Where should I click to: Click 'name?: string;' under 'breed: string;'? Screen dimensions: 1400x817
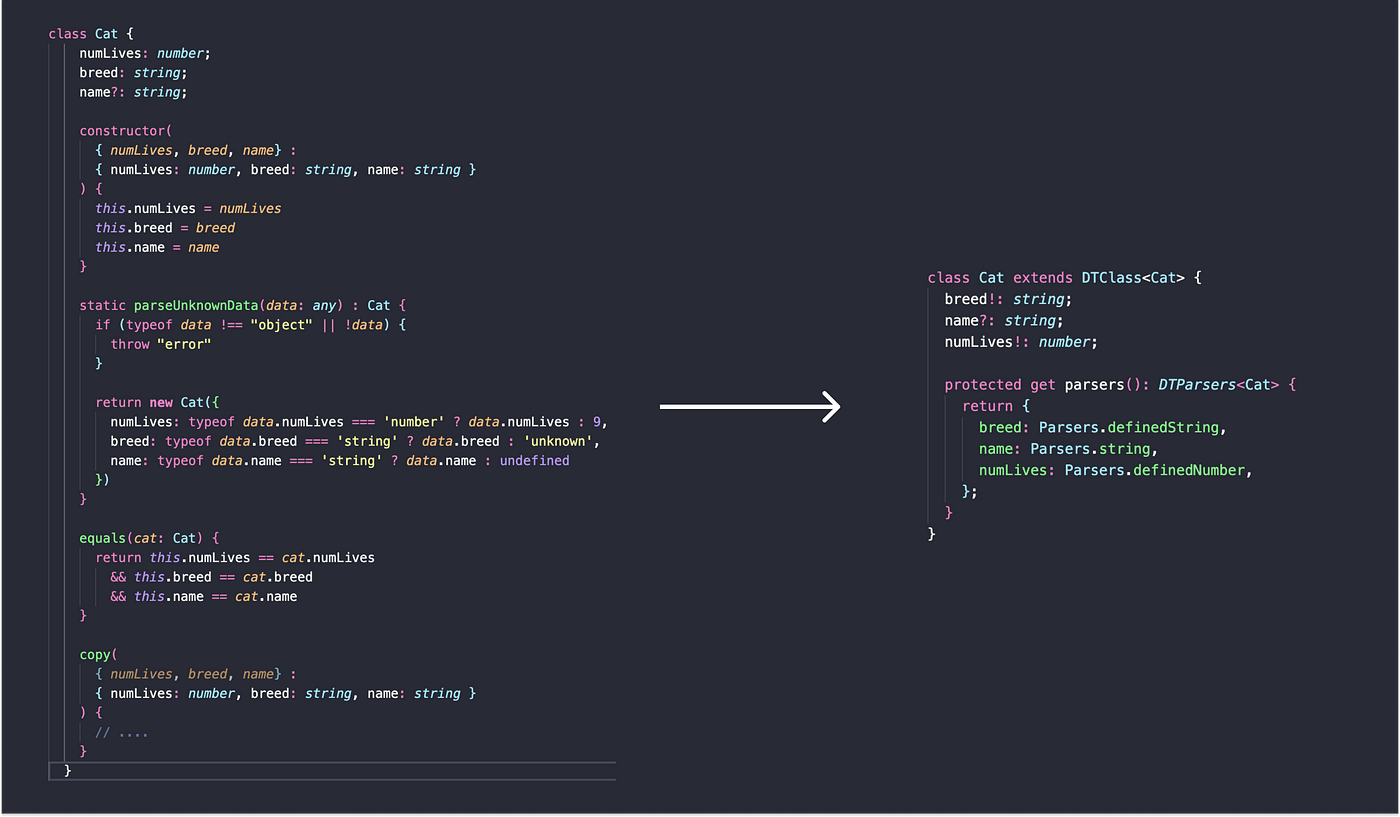click(x=133, y=92)
